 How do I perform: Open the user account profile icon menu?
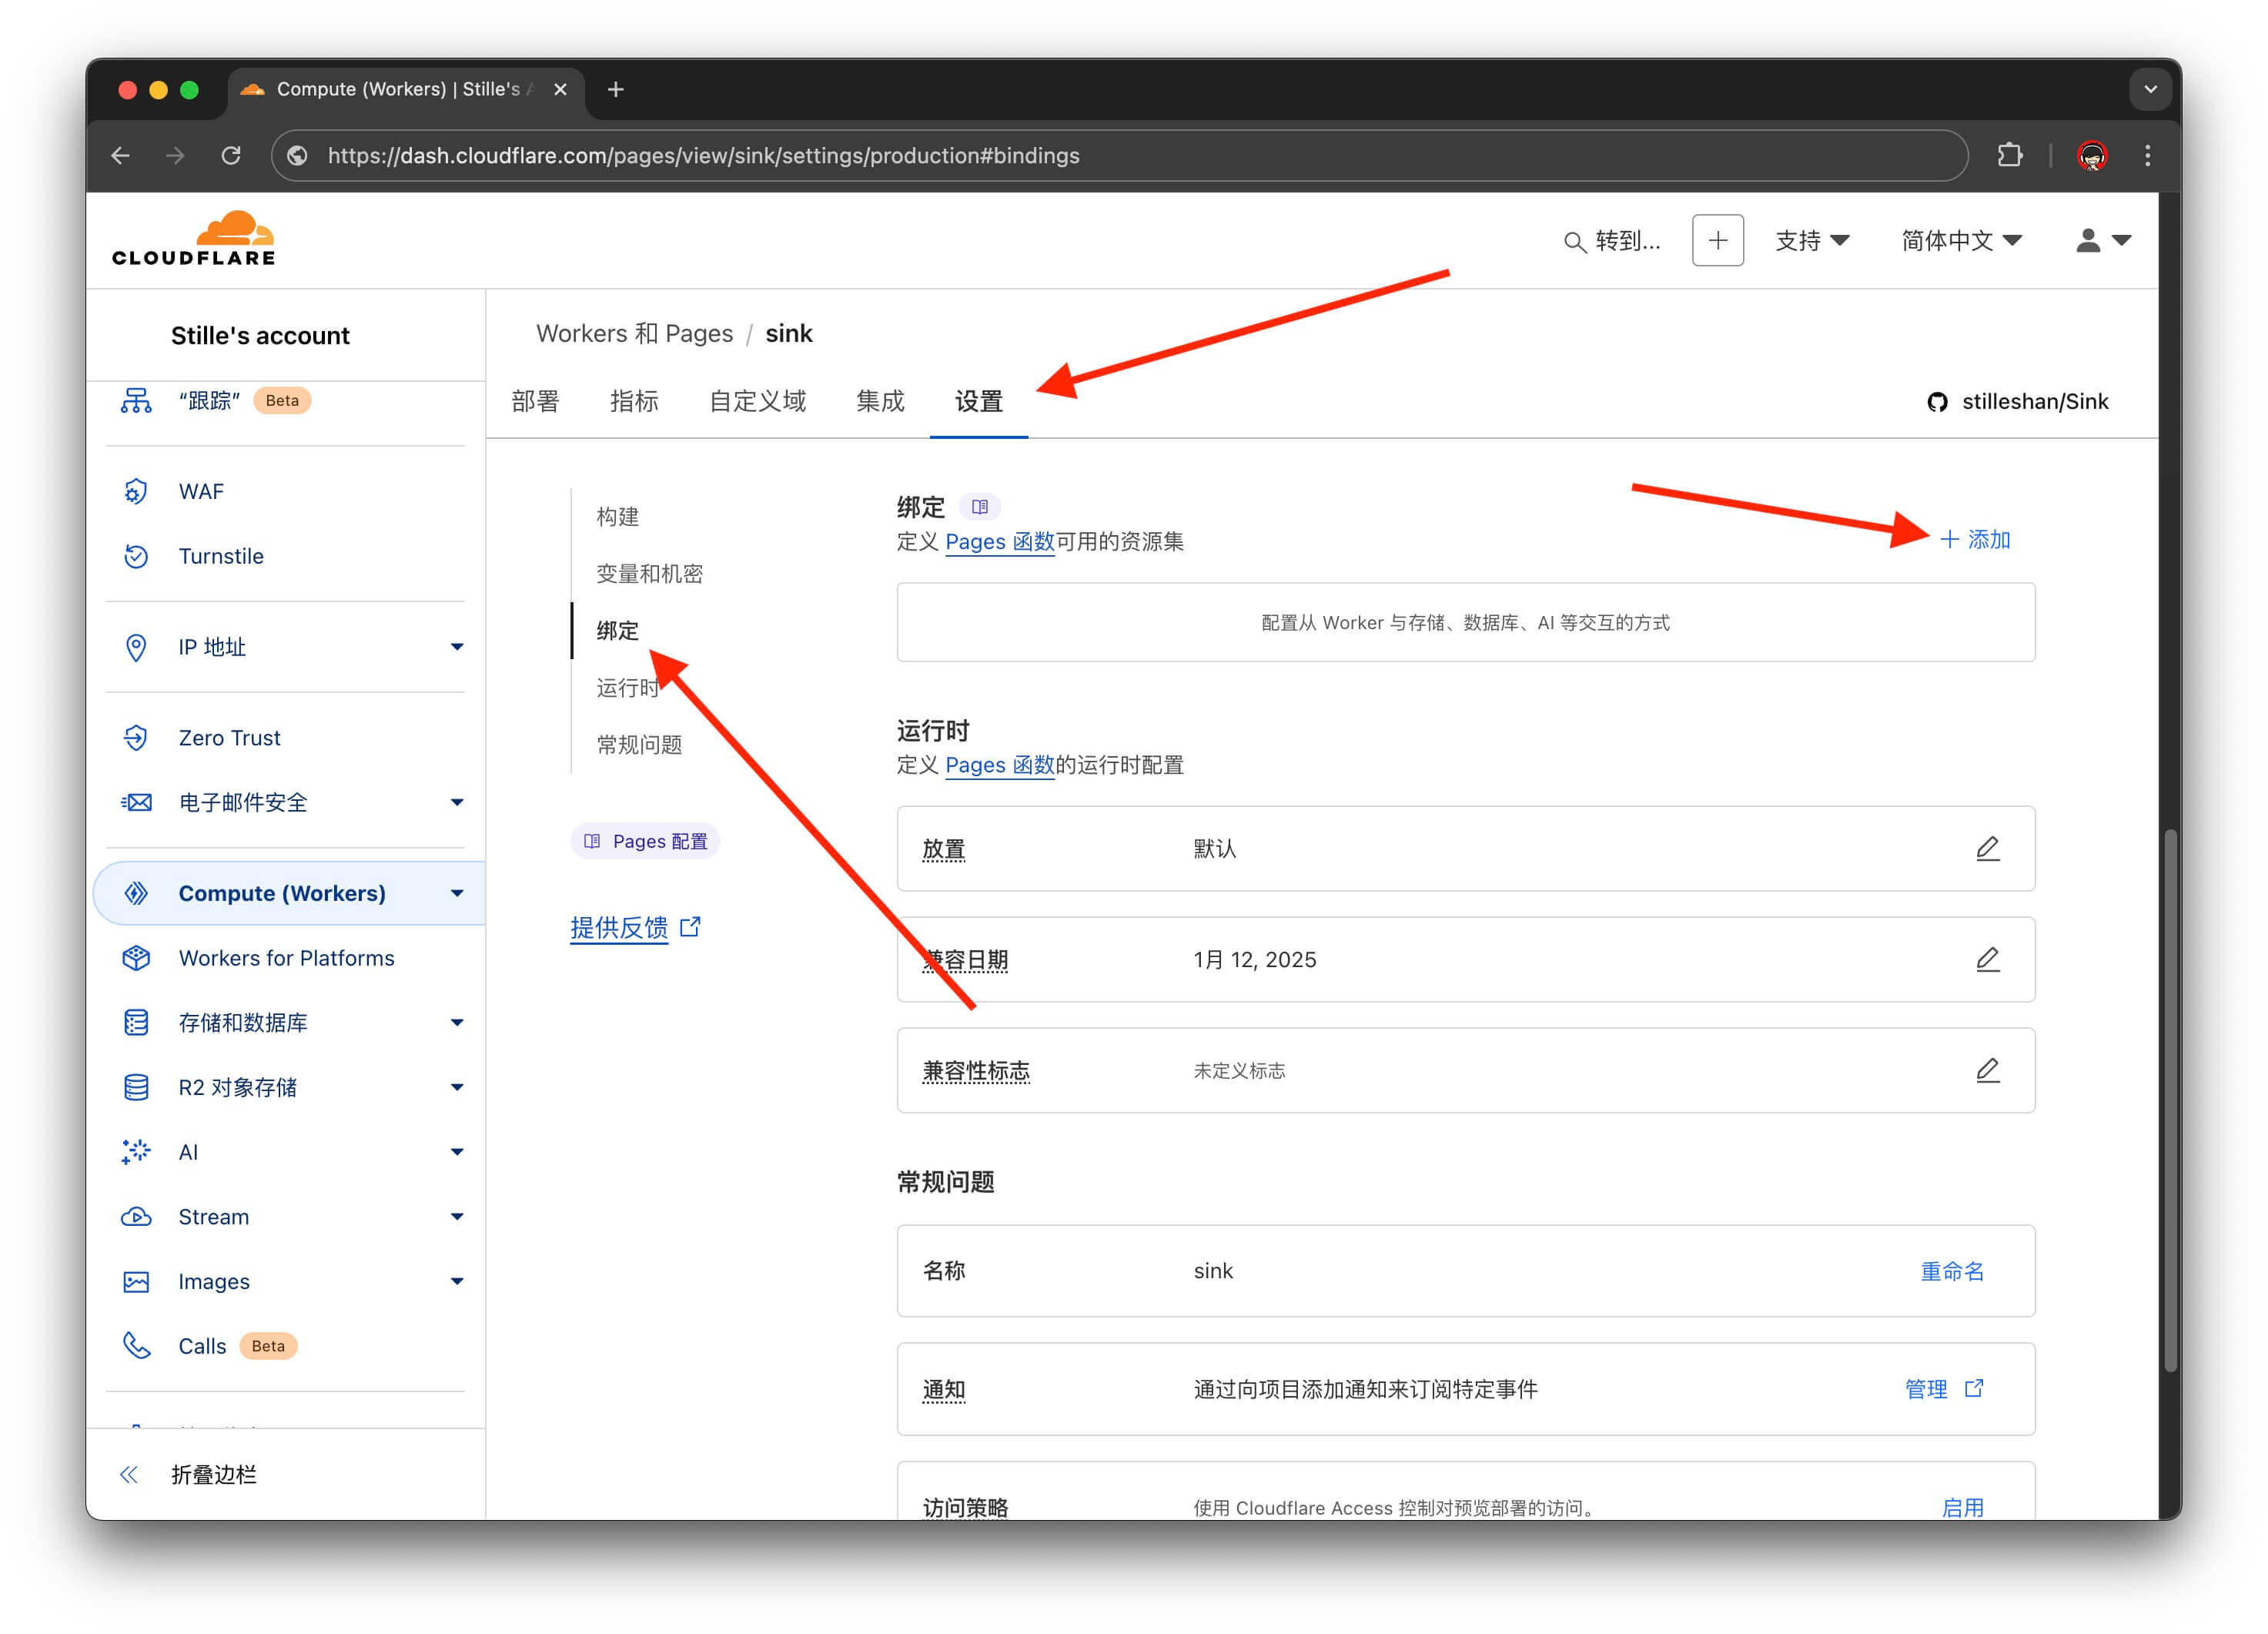click(x=2103, y=241)
